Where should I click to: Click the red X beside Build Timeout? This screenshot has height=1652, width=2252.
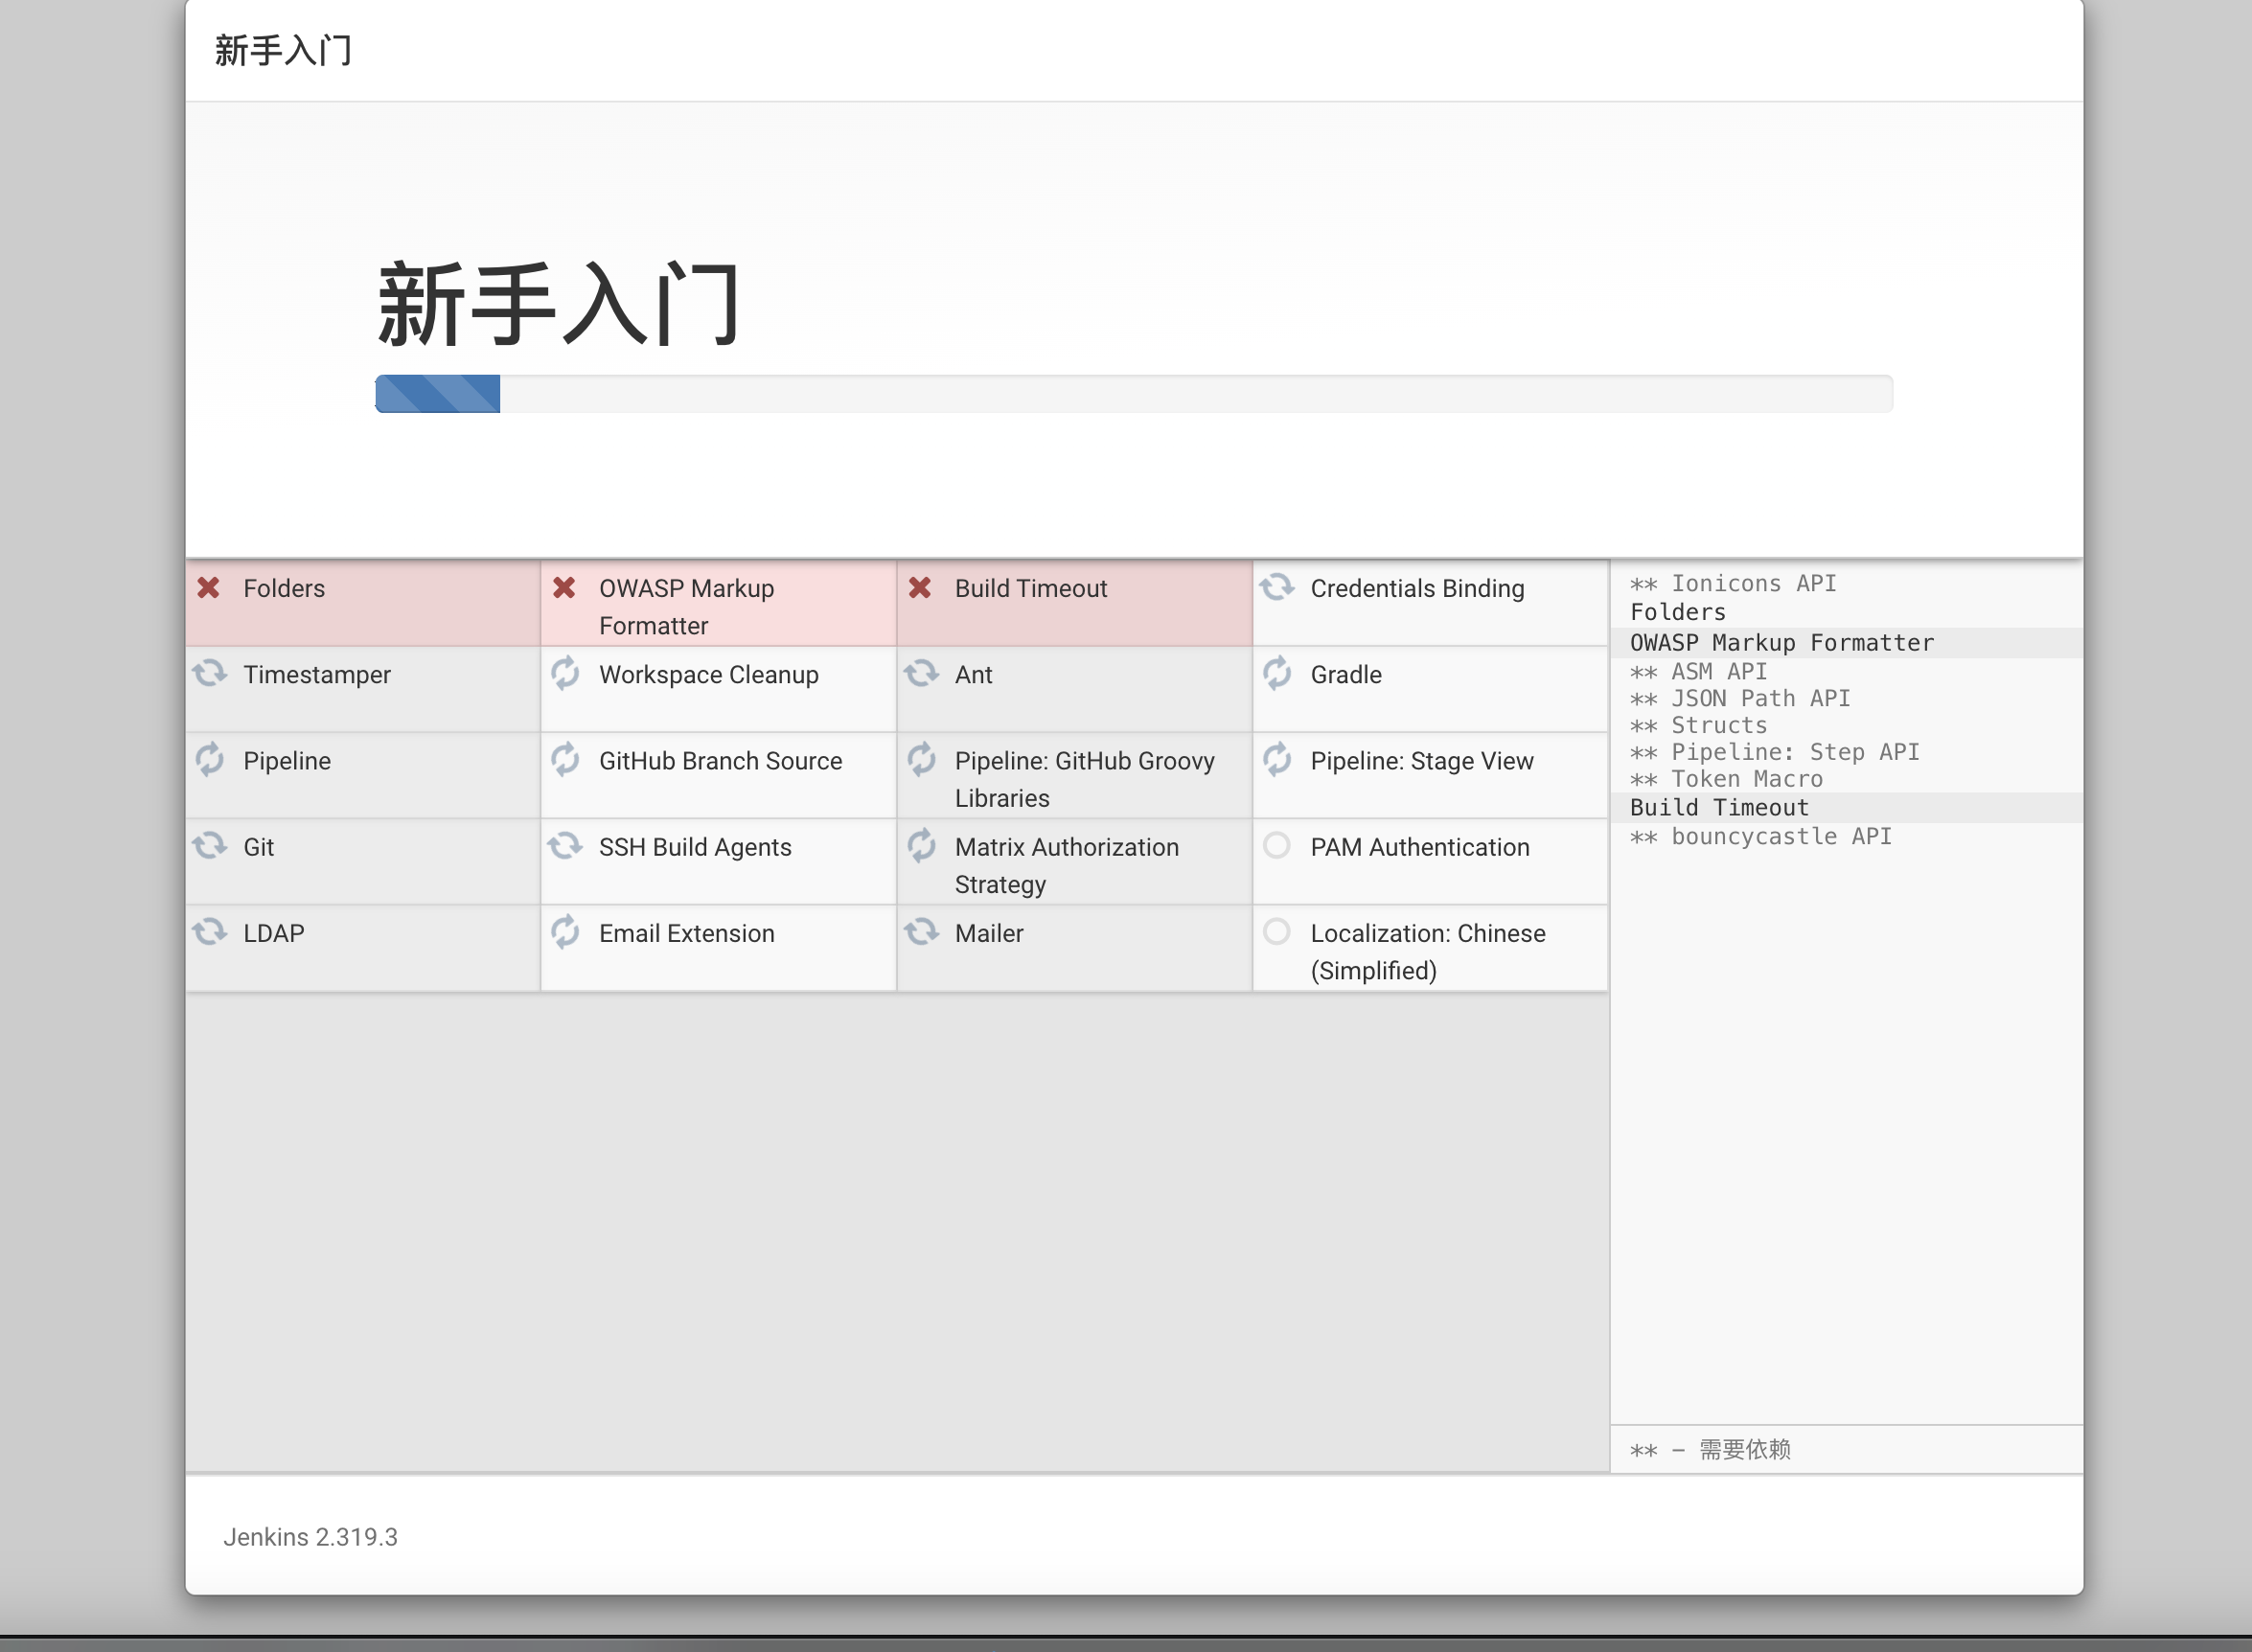pos(922,588)
